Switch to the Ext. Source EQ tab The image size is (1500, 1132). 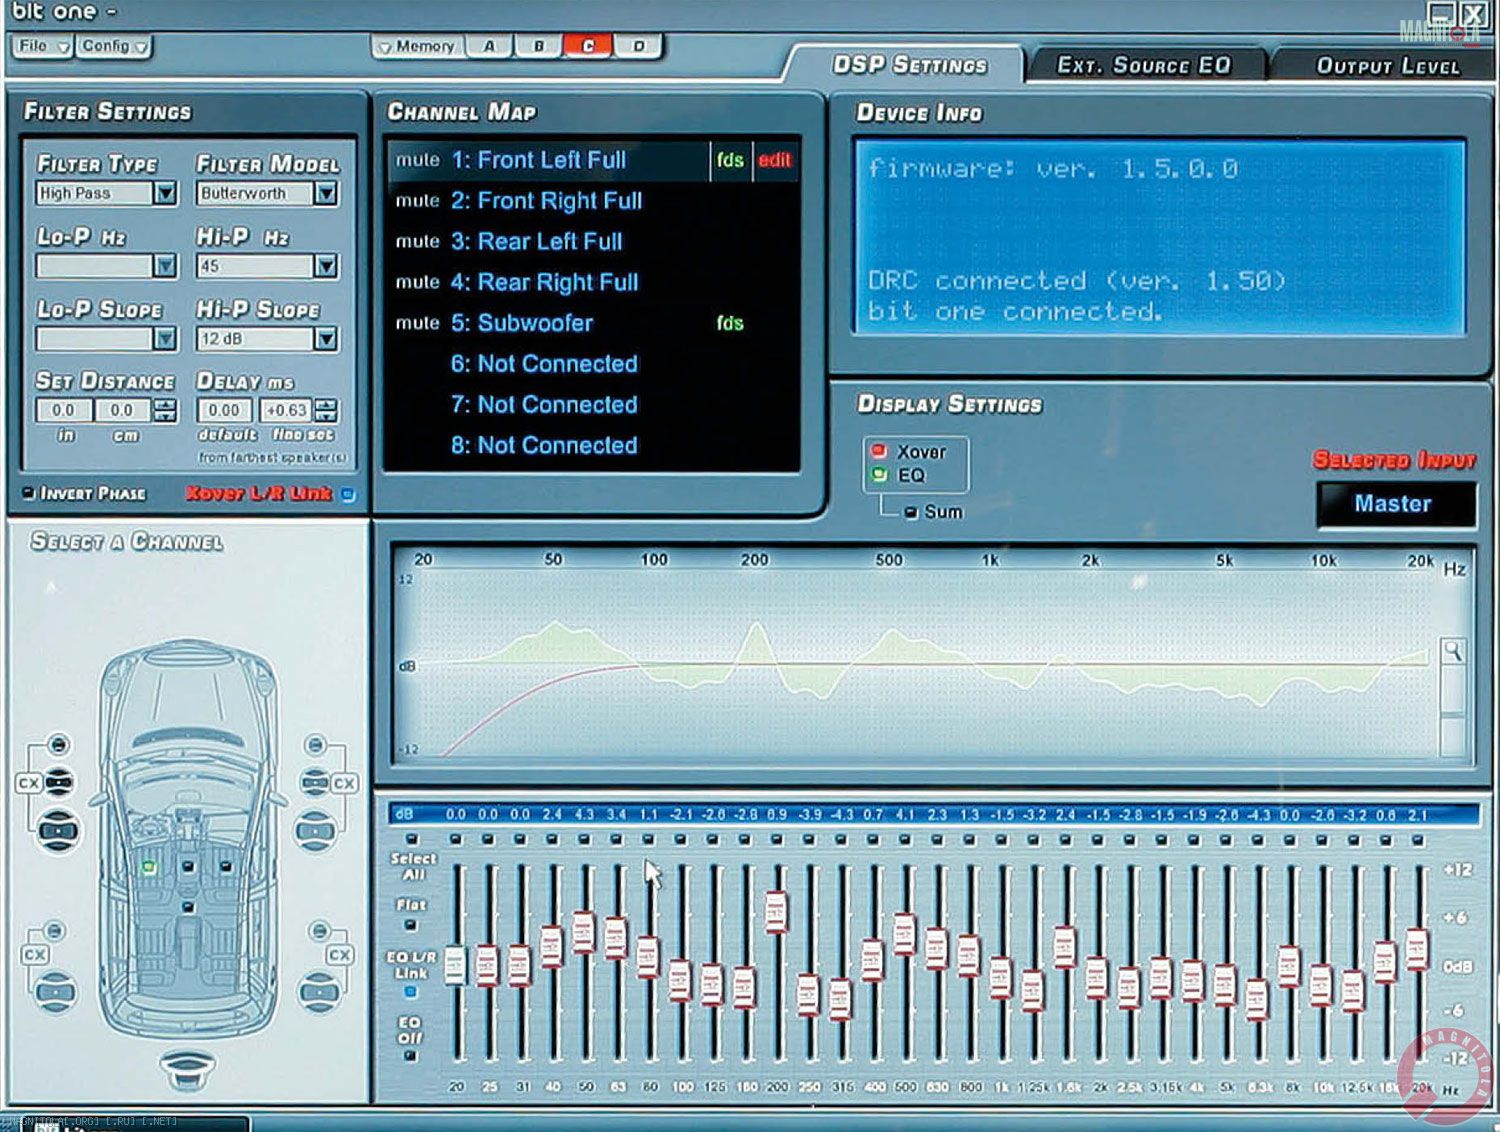pos(1144,65)
